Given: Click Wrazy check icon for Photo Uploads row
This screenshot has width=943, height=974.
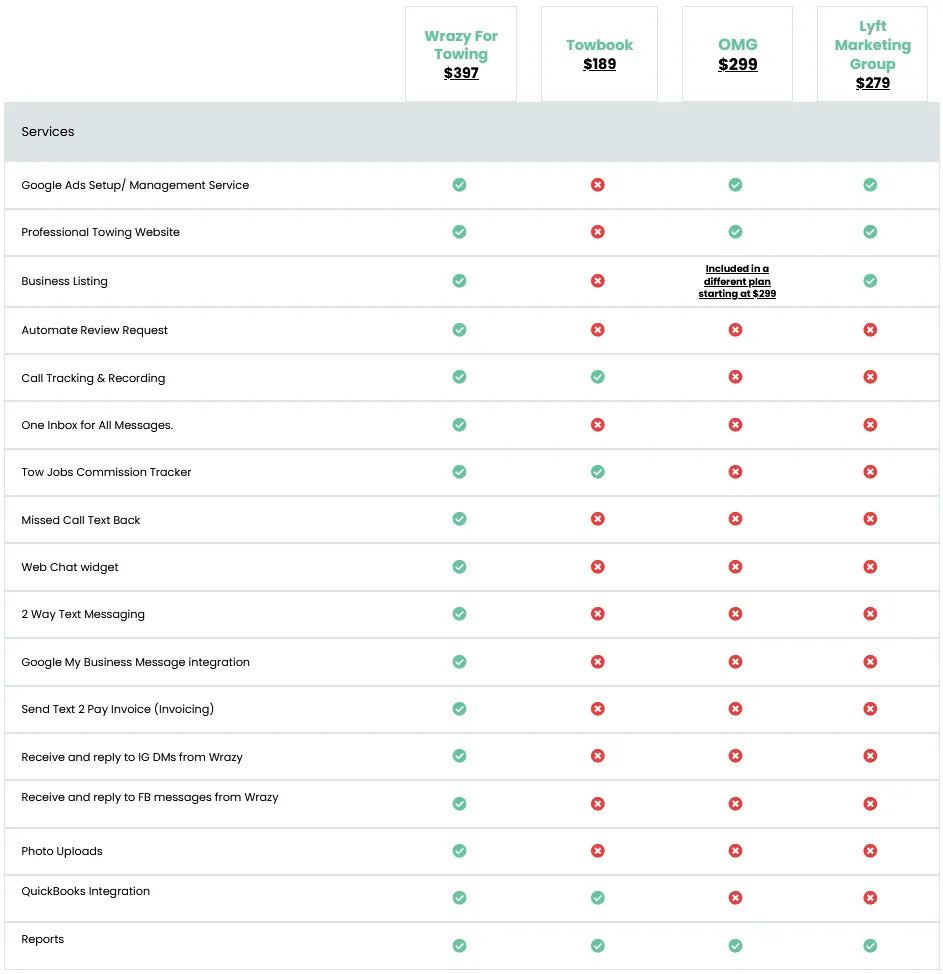Looking at the screenshot, I should point(459,851).
